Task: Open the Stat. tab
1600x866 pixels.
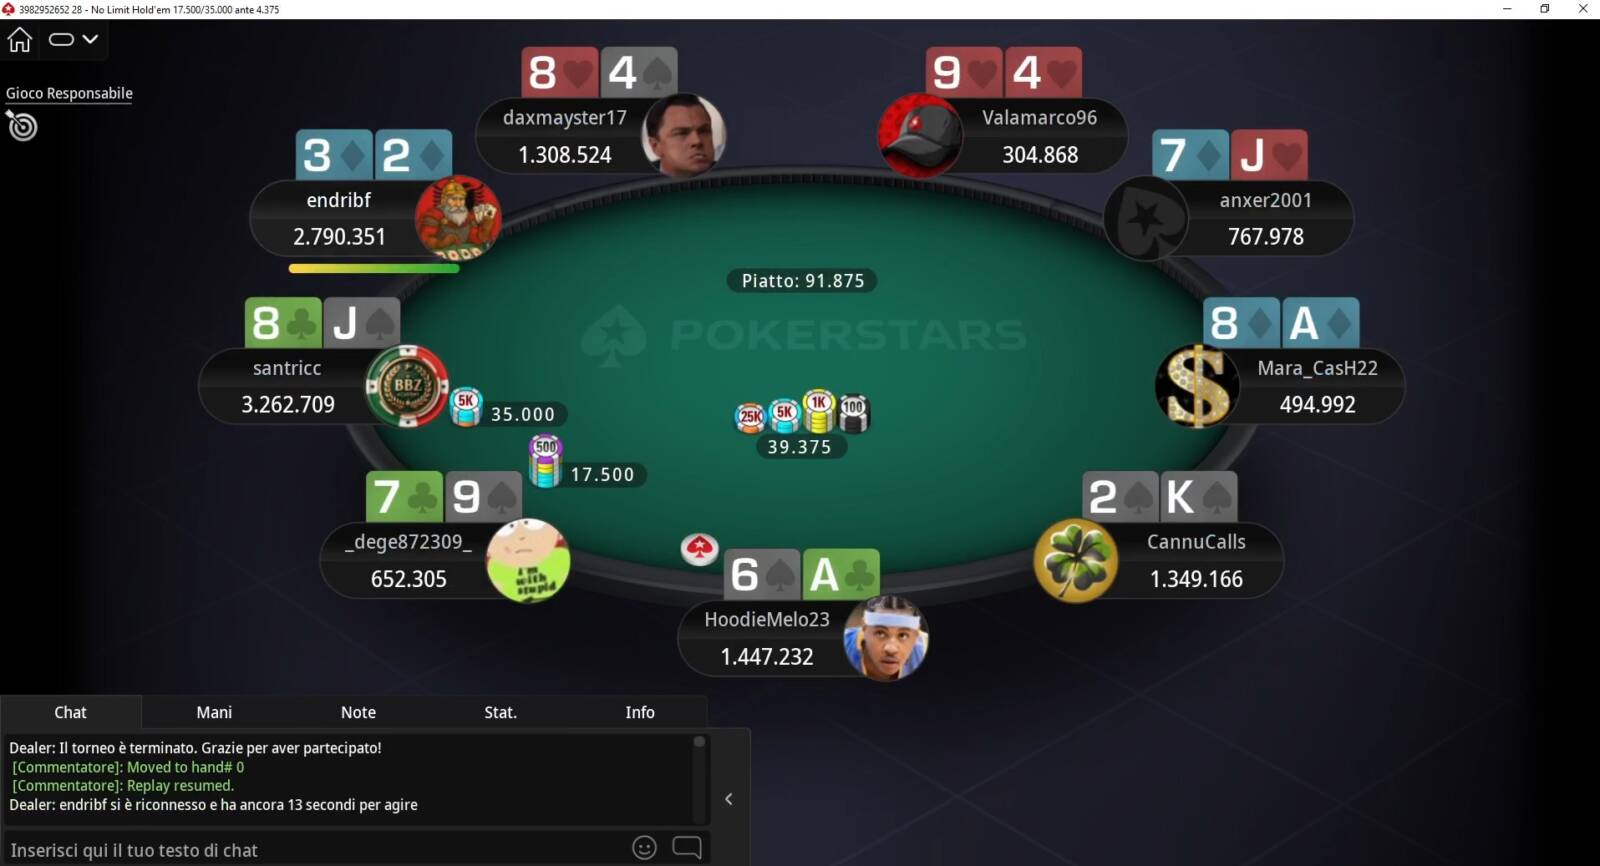Action: pyautogui.click(x=500, y=712)
